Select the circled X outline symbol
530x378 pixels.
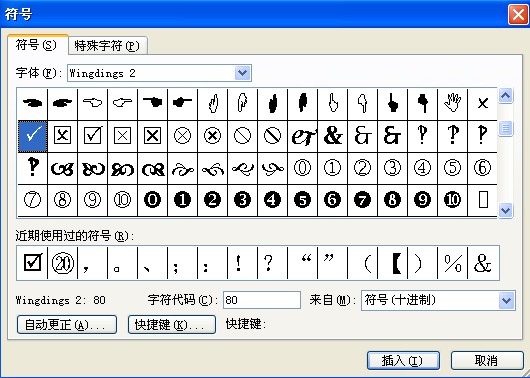click(183, 136)
